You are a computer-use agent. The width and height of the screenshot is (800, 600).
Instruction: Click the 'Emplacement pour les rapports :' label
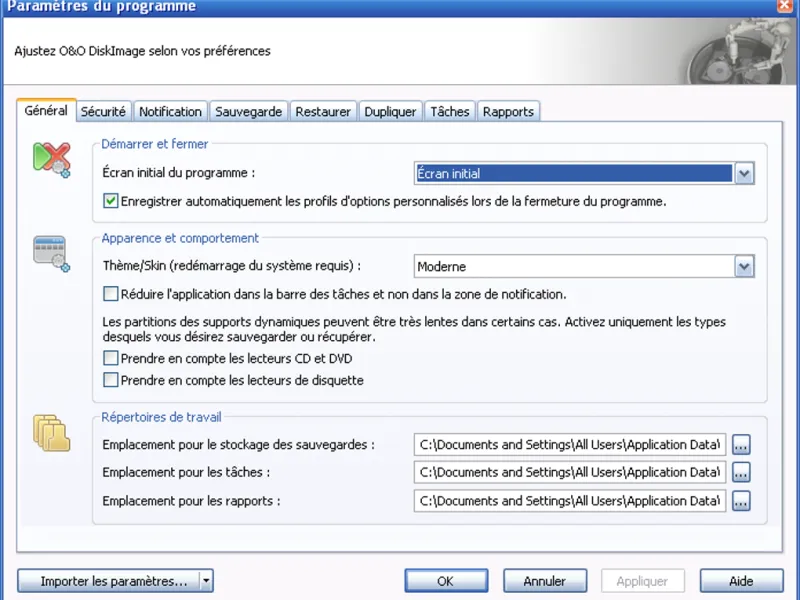pos(191,501)
